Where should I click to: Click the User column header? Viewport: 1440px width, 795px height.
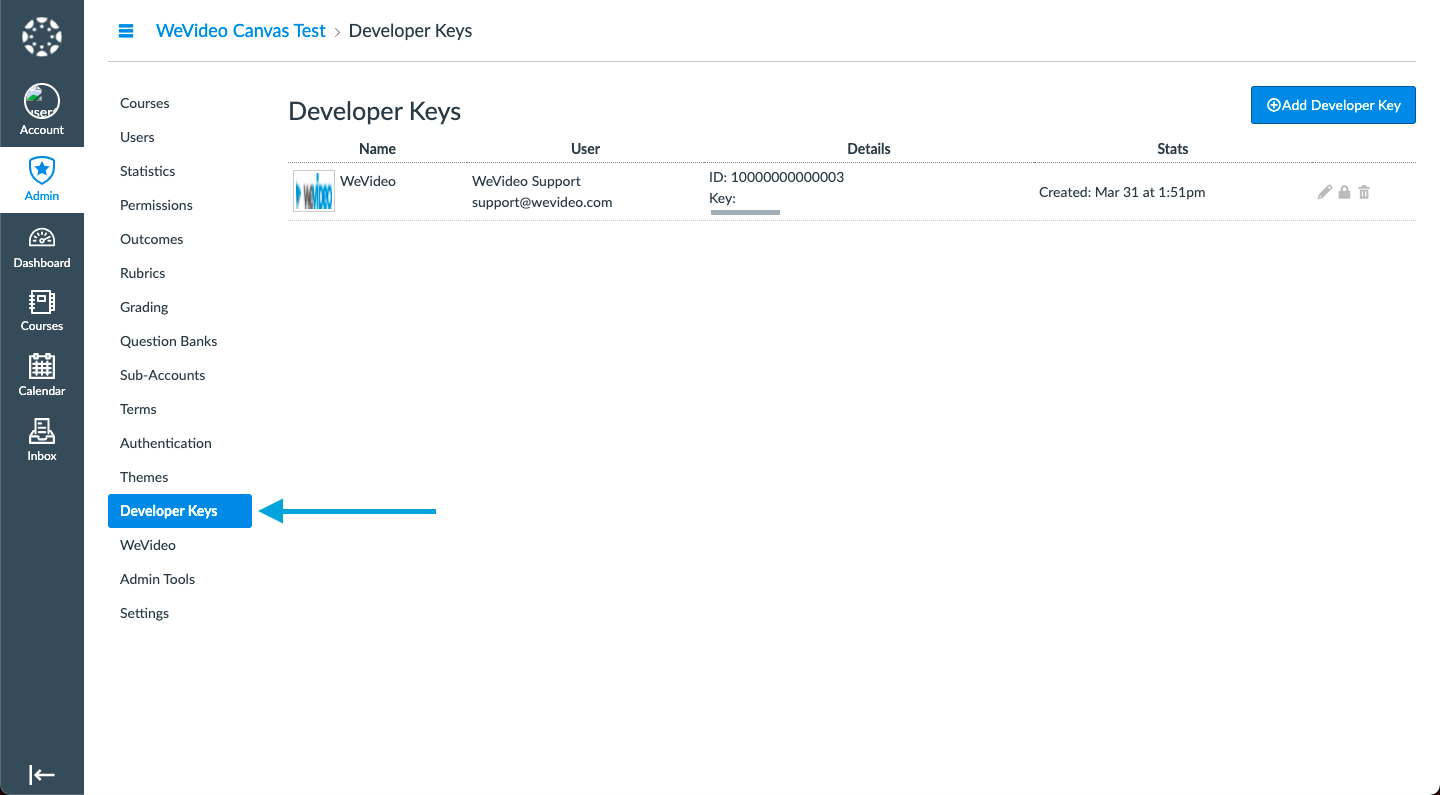tap(585, 149)
